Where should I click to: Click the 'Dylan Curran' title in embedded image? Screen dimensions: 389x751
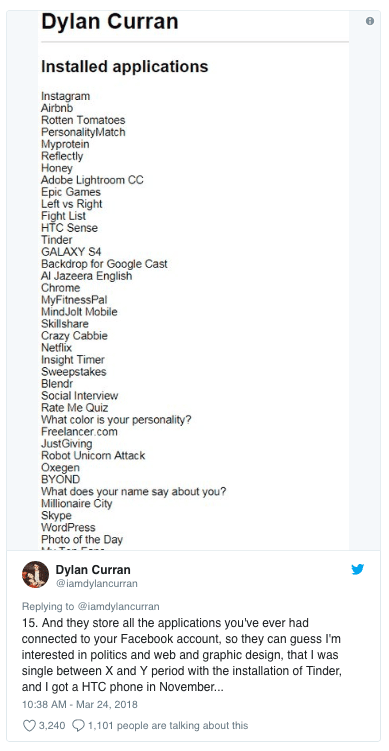pos(110,22)
